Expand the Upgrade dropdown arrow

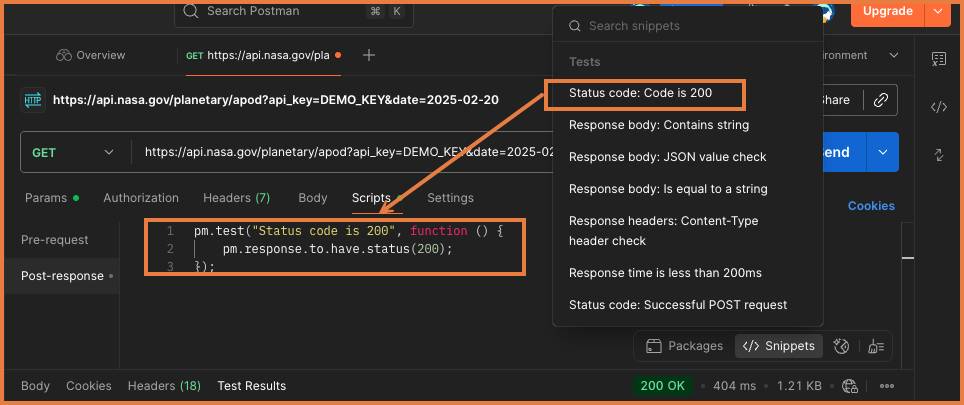point(938,11)
